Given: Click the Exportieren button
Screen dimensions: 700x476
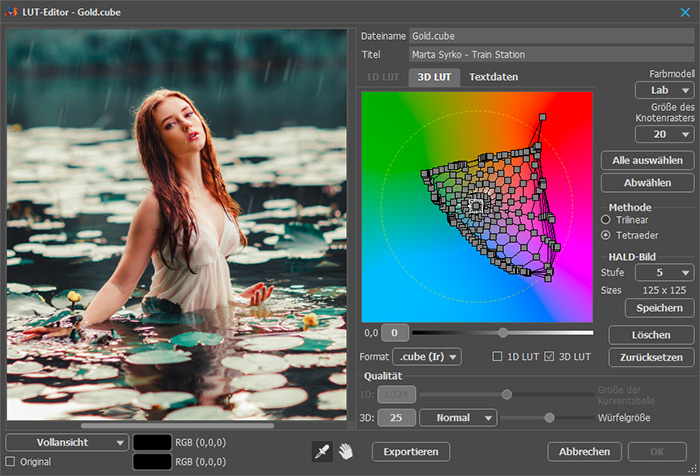Looking at the screenshot, I should [x=411, y=452].
